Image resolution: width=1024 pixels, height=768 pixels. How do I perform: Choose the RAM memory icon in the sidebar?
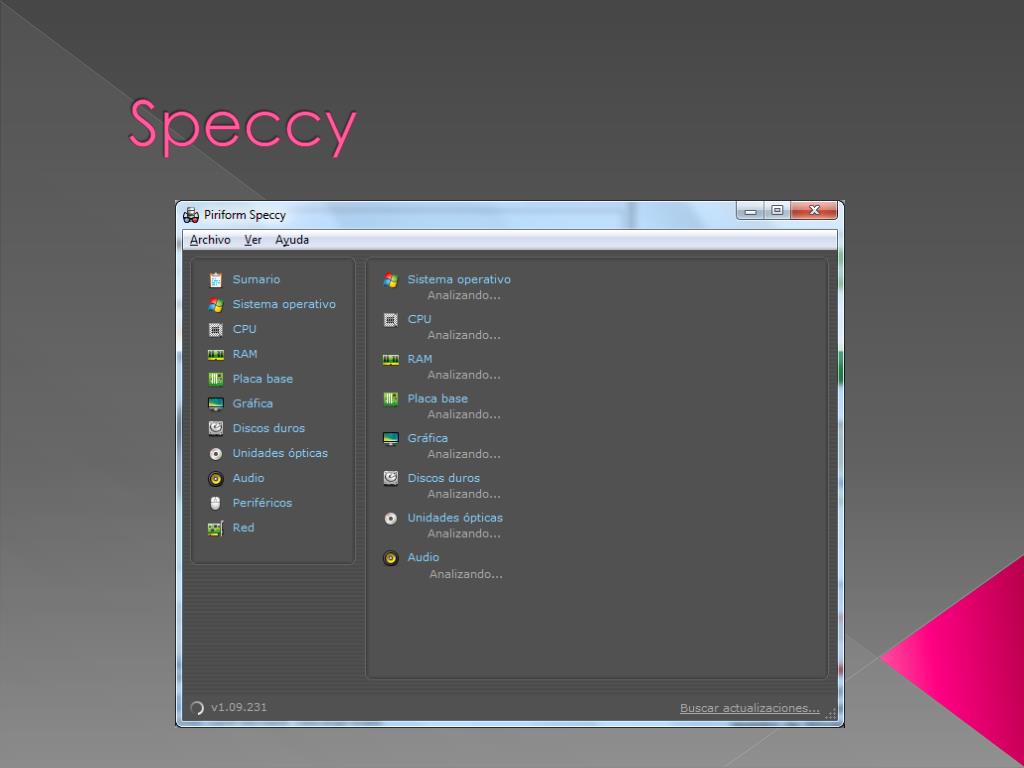[x=216, y=355]
